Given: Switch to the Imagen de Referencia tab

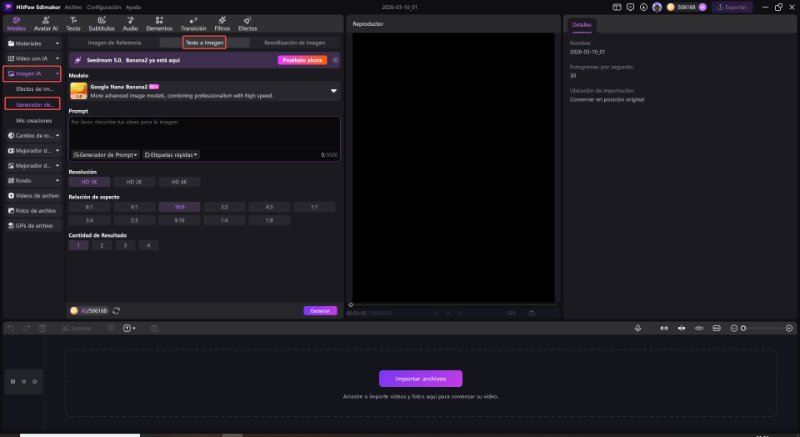Looking at the screenshot, I should (x=114, y=43).
